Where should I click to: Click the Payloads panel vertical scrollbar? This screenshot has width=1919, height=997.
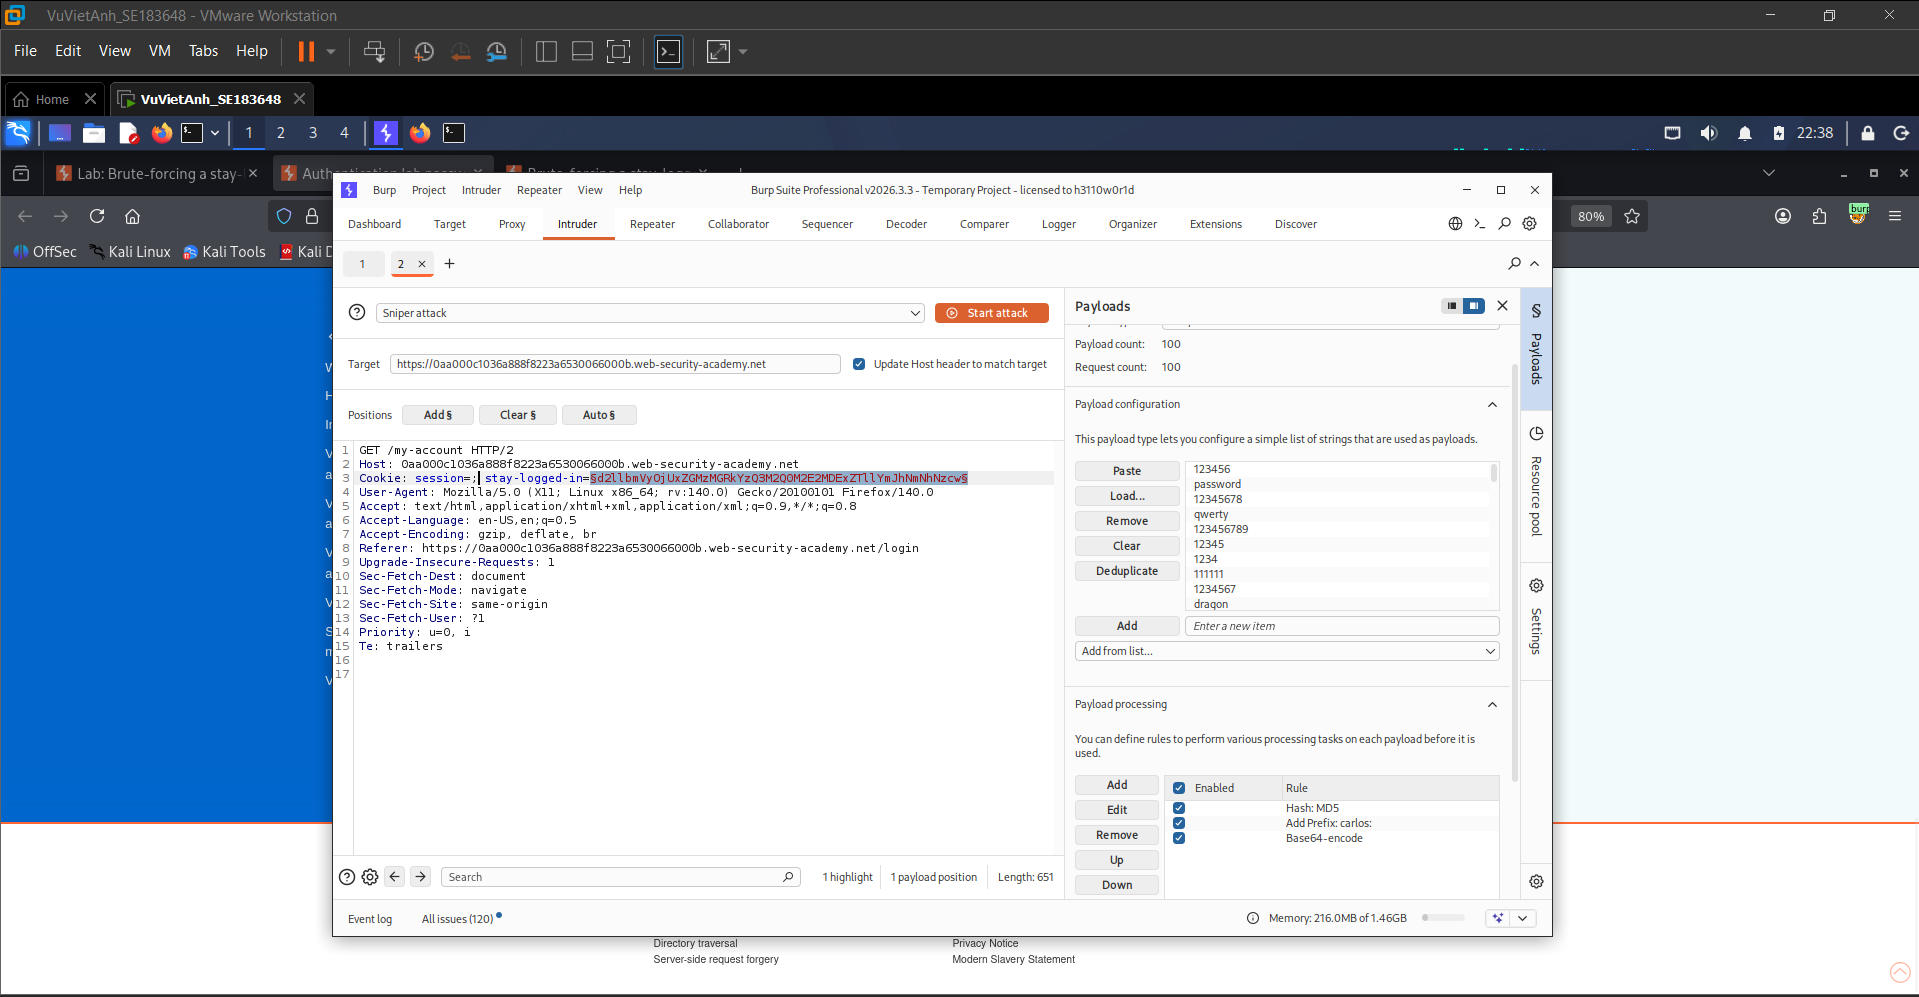pos(1514,574)
